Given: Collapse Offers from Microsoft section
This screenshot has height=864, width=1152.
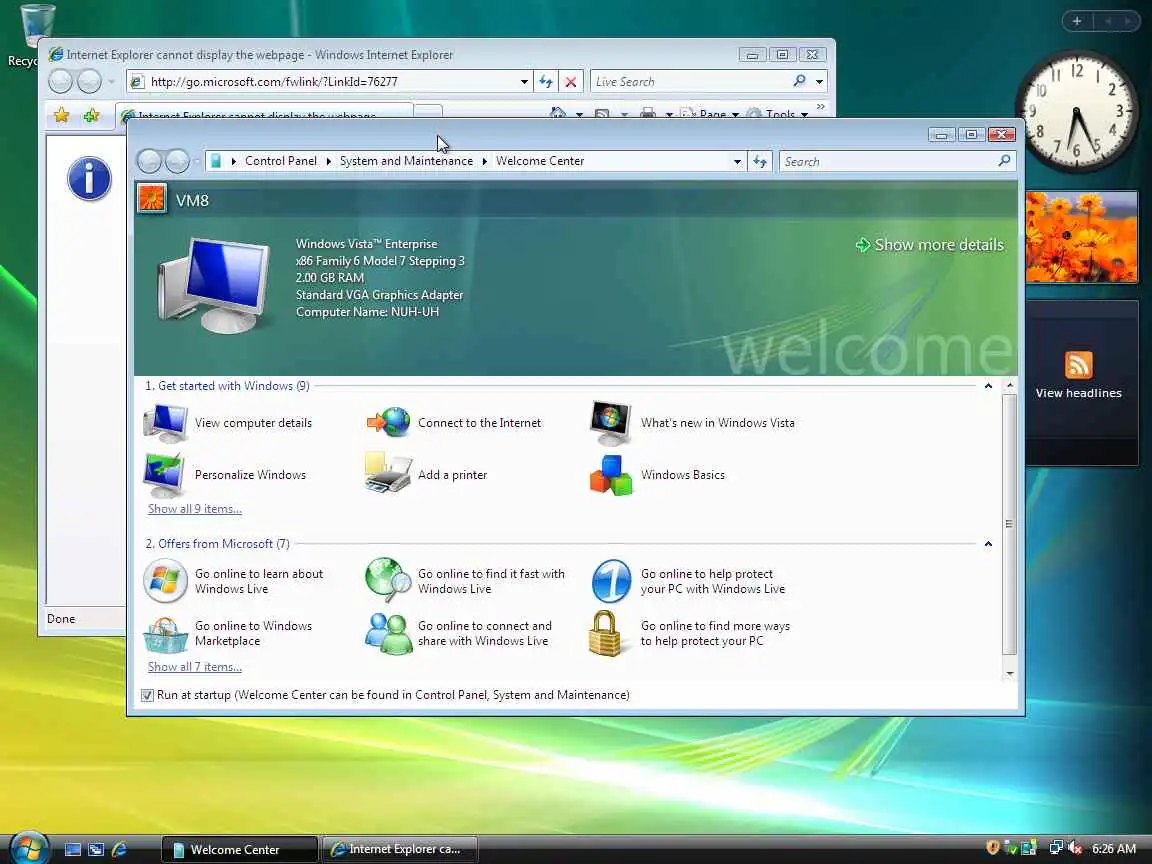Looking at the screenshot, I should point(988,544).
